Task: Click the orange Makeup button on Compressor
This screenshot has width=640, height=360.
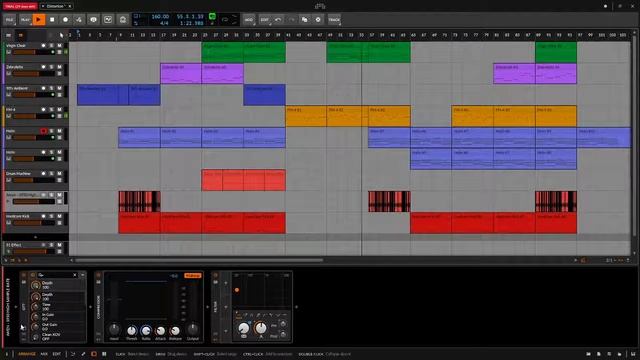Action: (x=193, y=276)
